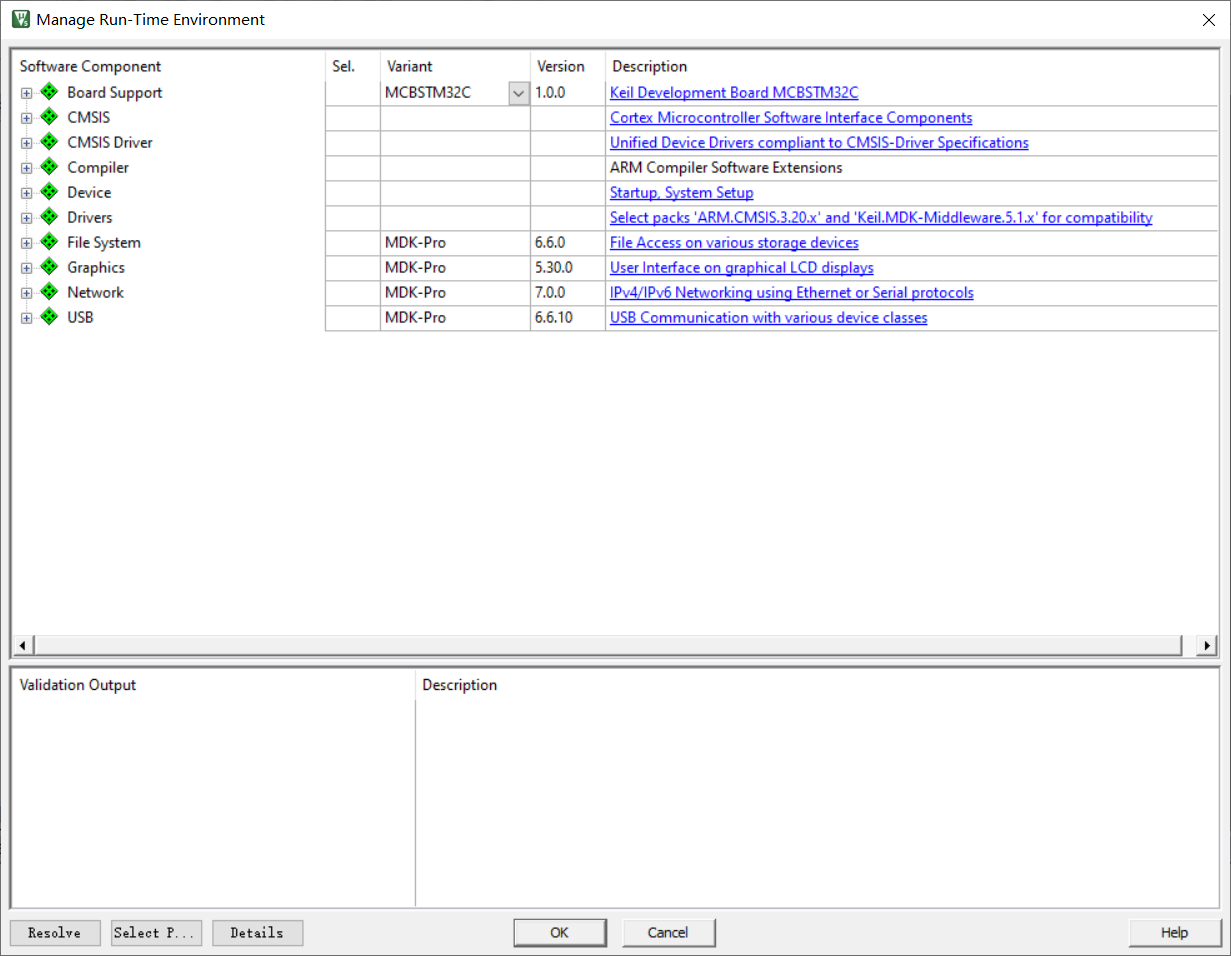The width and height of the screenshot is (1231, 956).
Task: Expand the CMSIS tree node
Action: pyautogui.click(x=27, y=118)
